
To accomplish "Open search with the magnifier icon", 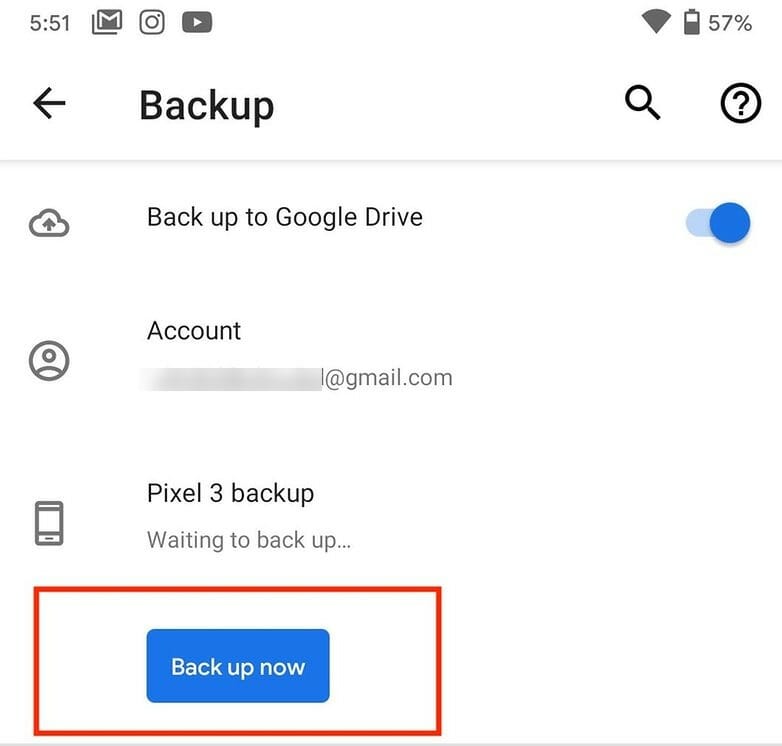I will point(642,103).
